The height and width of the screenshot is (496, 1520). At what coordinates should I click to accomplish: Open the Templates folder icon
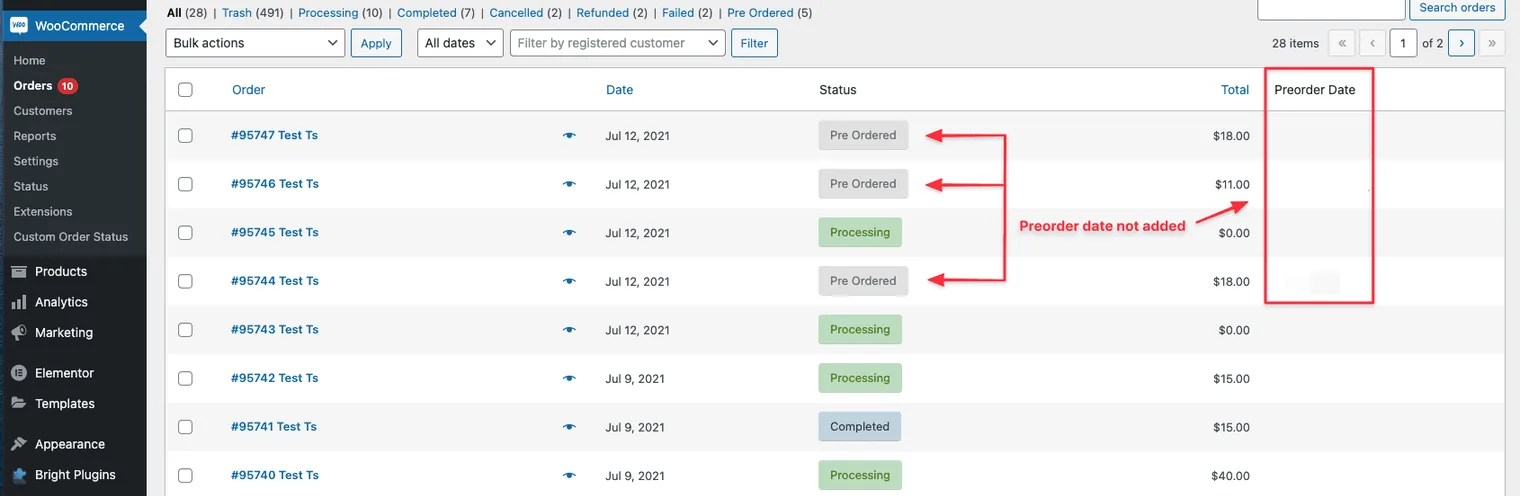[x=18, y=404]
